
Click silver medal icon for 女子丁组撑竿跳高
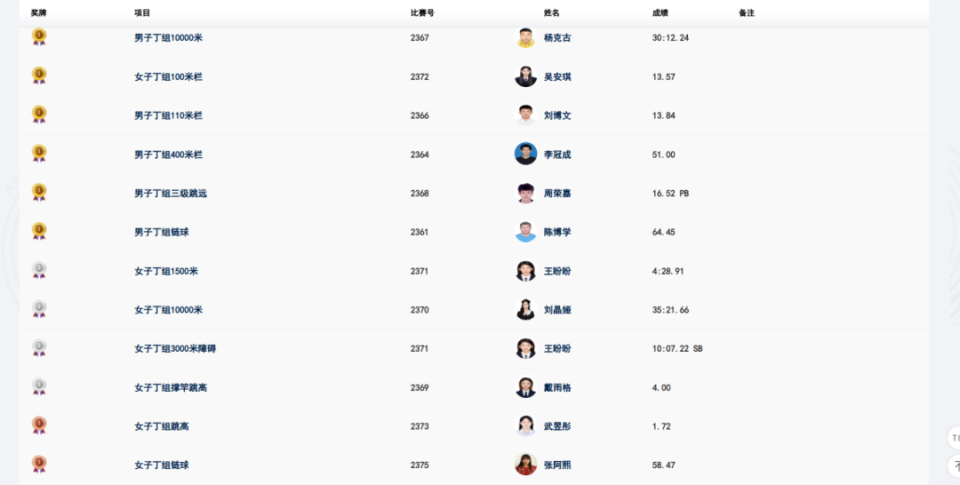tap(39, 386)
